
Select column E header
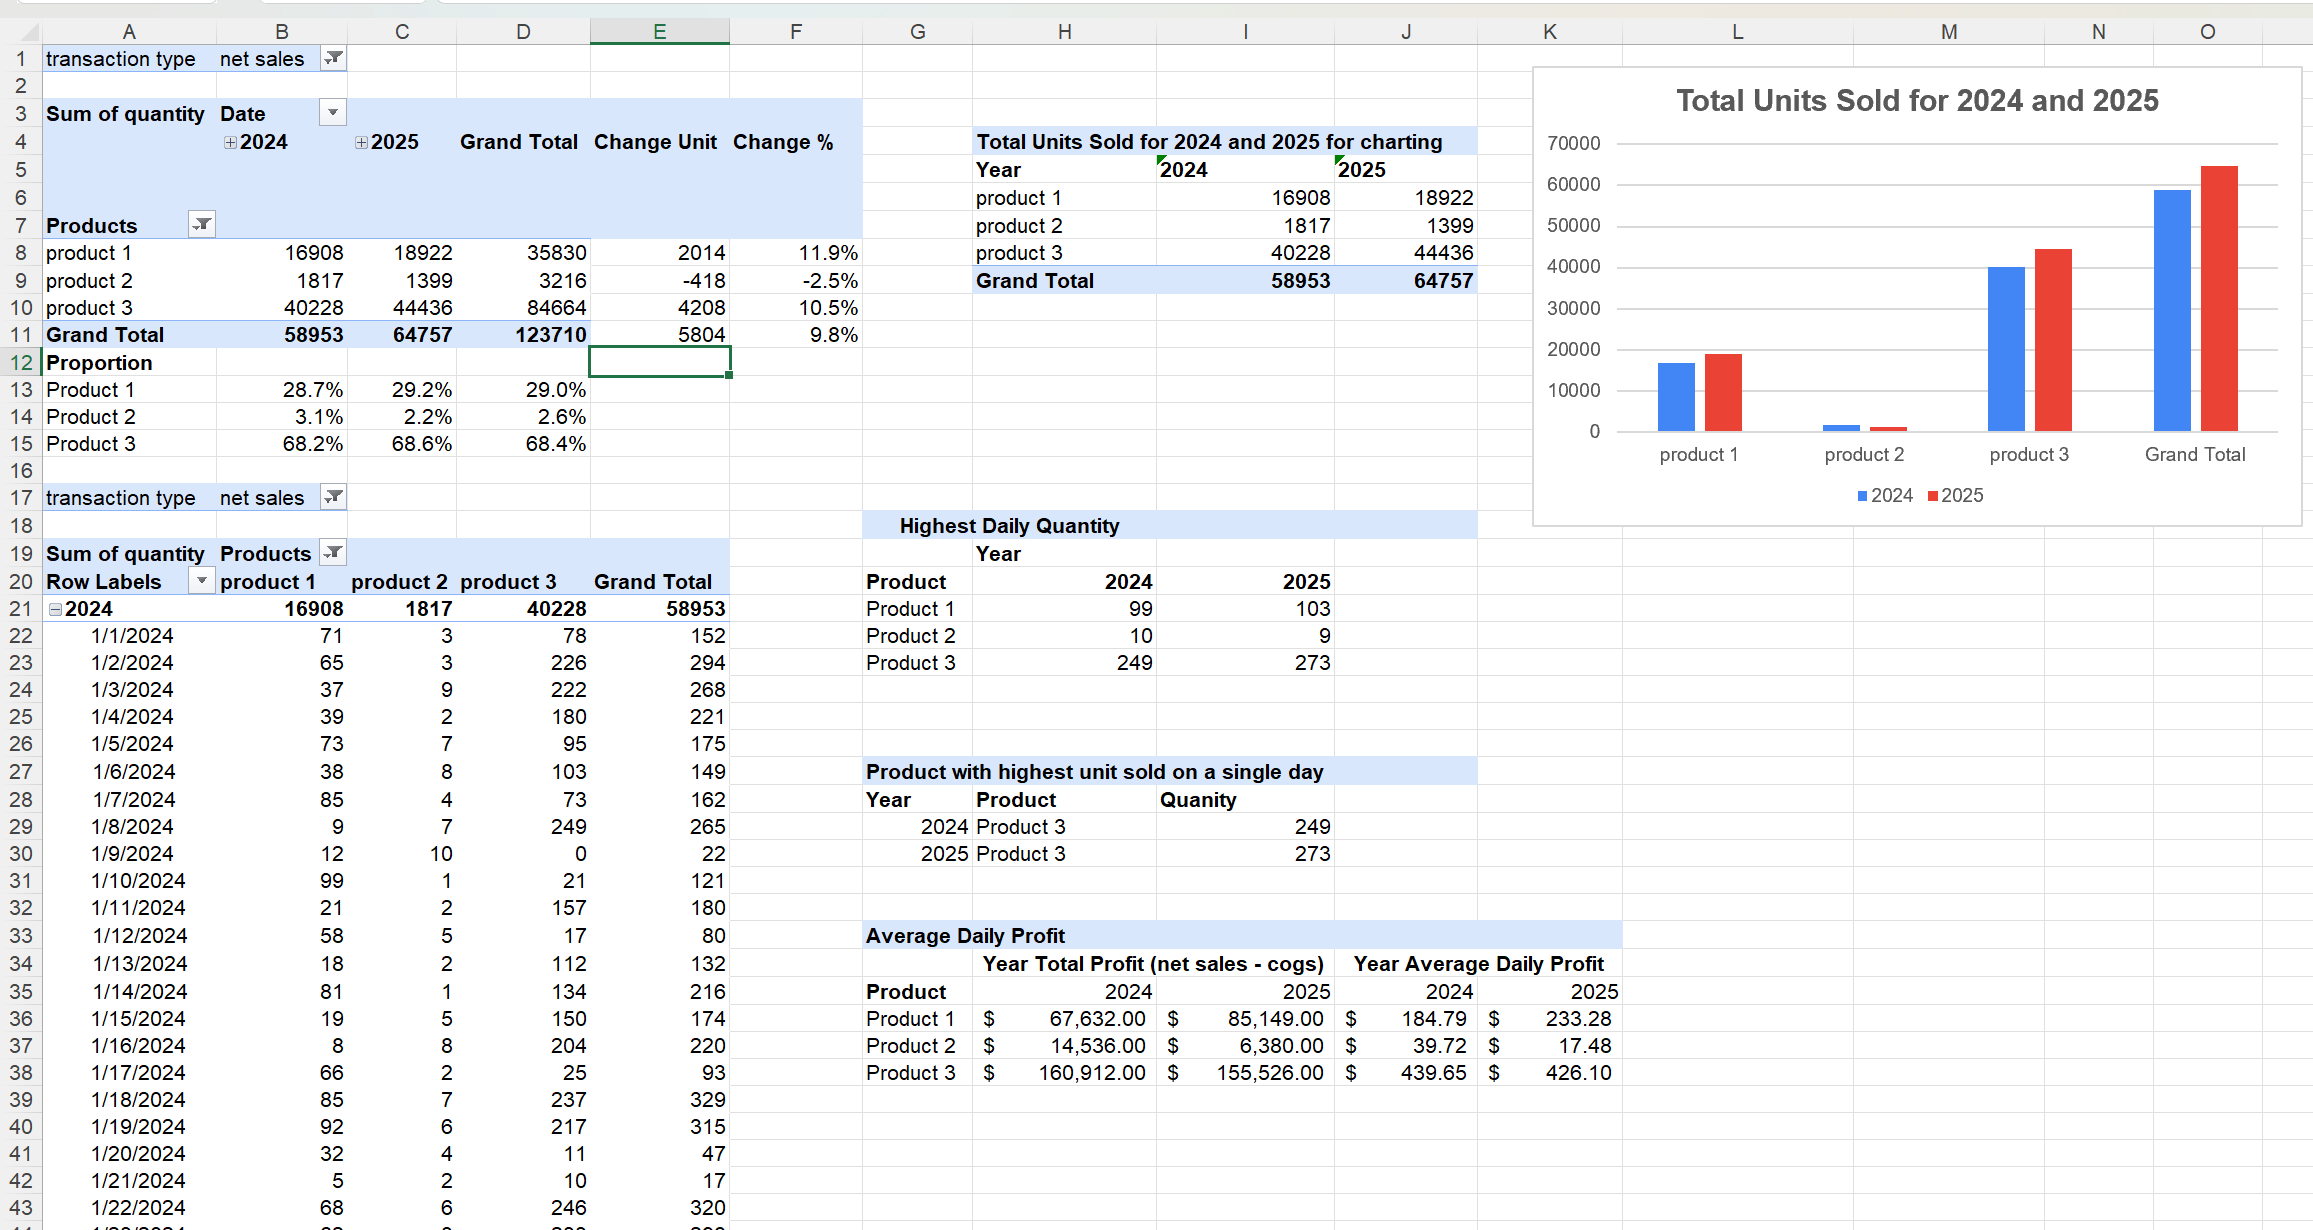click(659, 31)
